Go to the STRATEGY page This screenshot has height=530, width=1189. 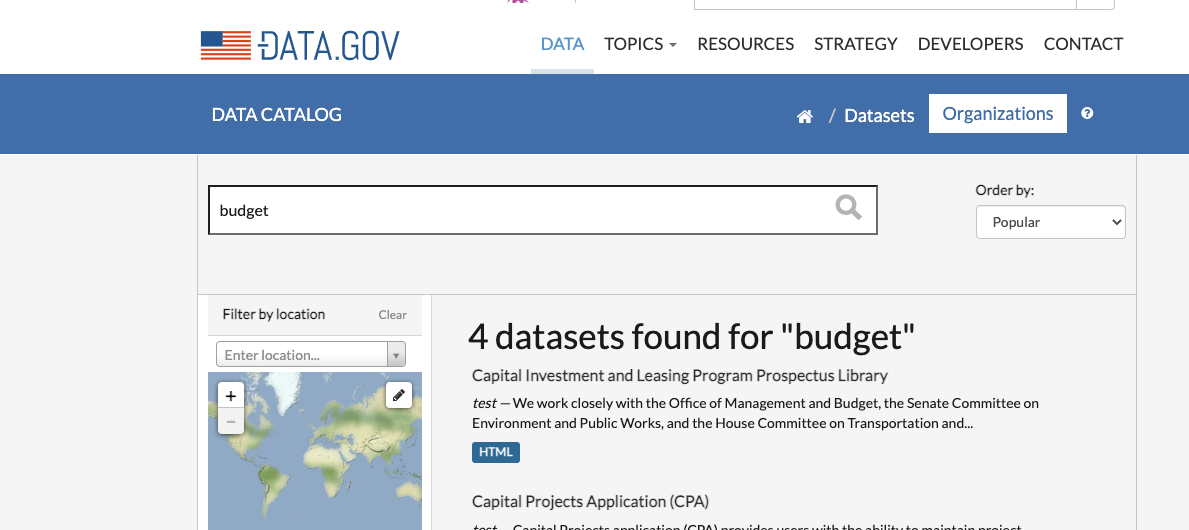point(855,44)
